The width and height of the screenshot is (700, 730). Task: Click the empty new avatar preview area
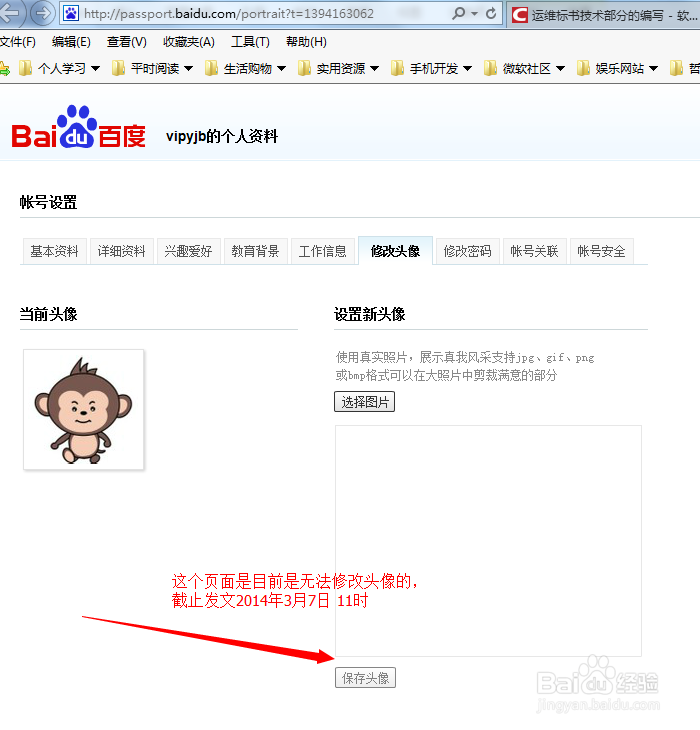(488, 541)
